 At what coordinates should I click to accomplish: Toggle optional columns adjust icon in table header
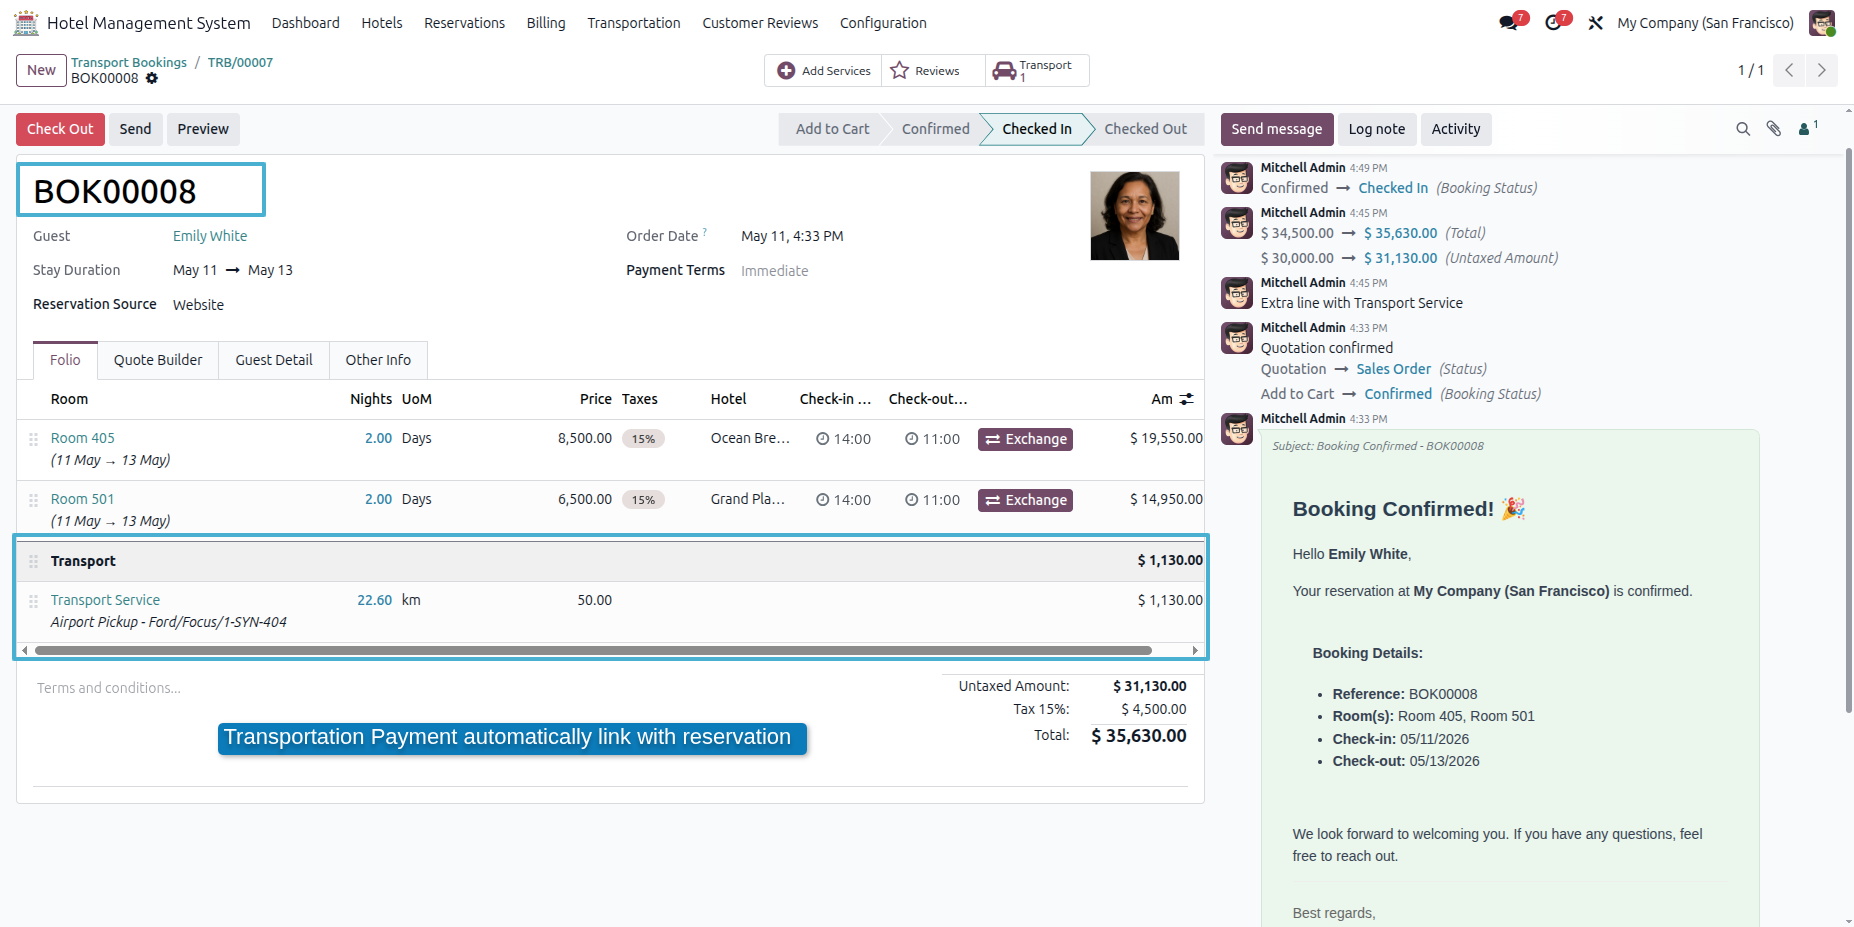tap(1187, 399)
